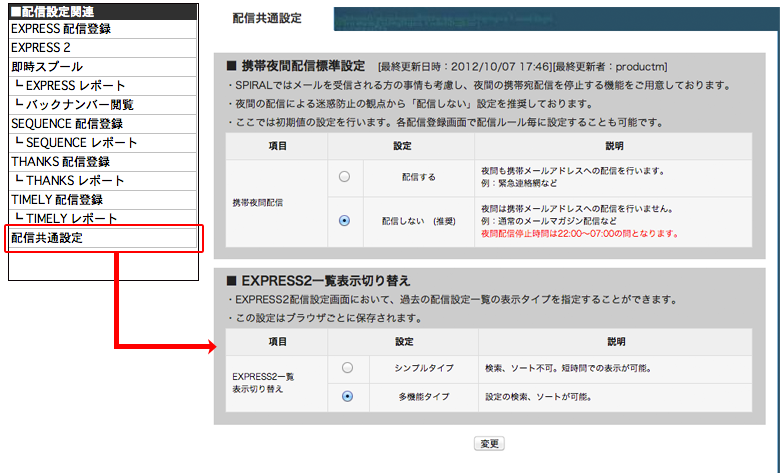Click the 変更 button
Screen dimensions: 780x473
click(x=489, y=443)
